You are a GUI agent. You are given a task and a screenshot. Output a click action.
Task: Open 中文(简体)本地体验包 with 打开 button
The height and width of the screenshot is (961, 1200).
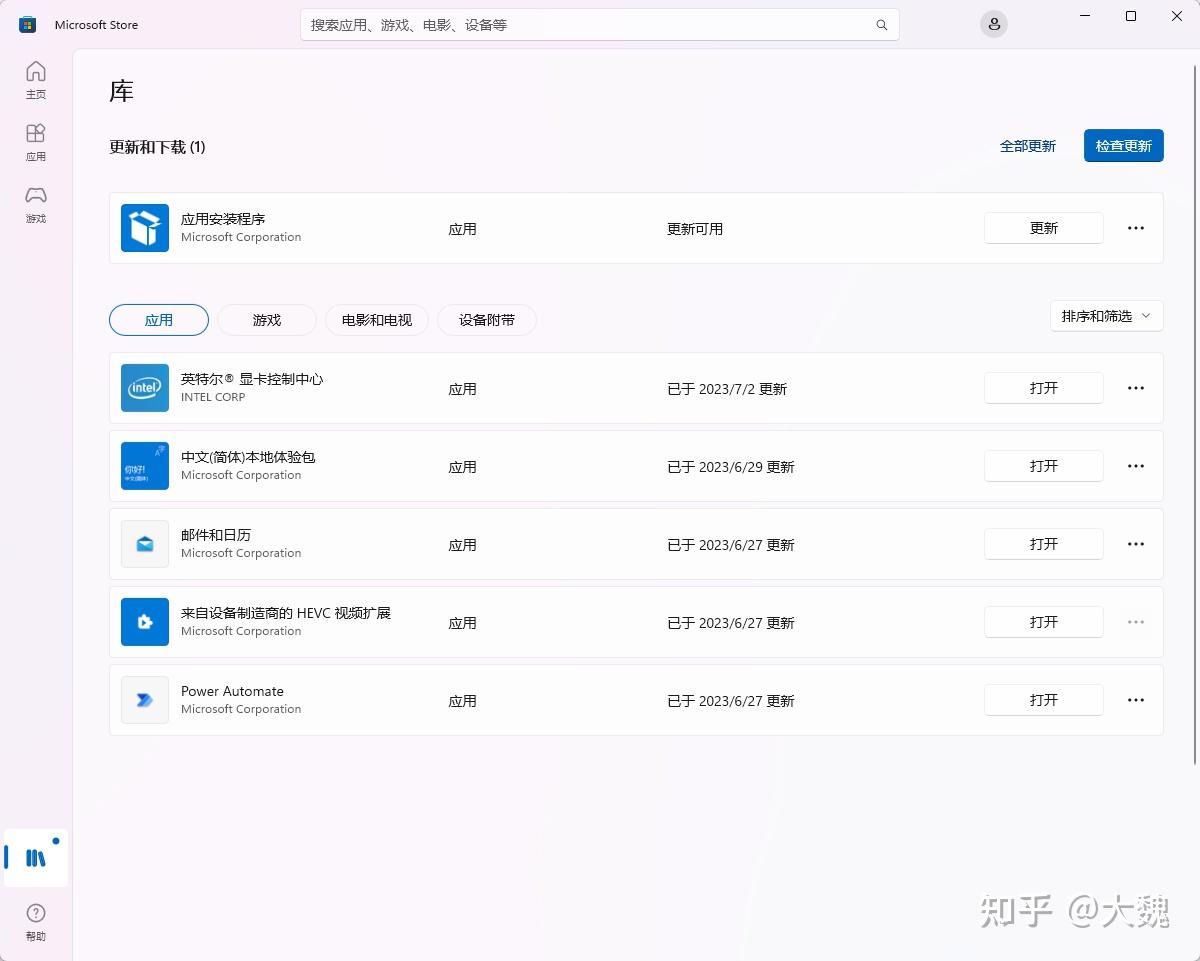point(1044,466)
